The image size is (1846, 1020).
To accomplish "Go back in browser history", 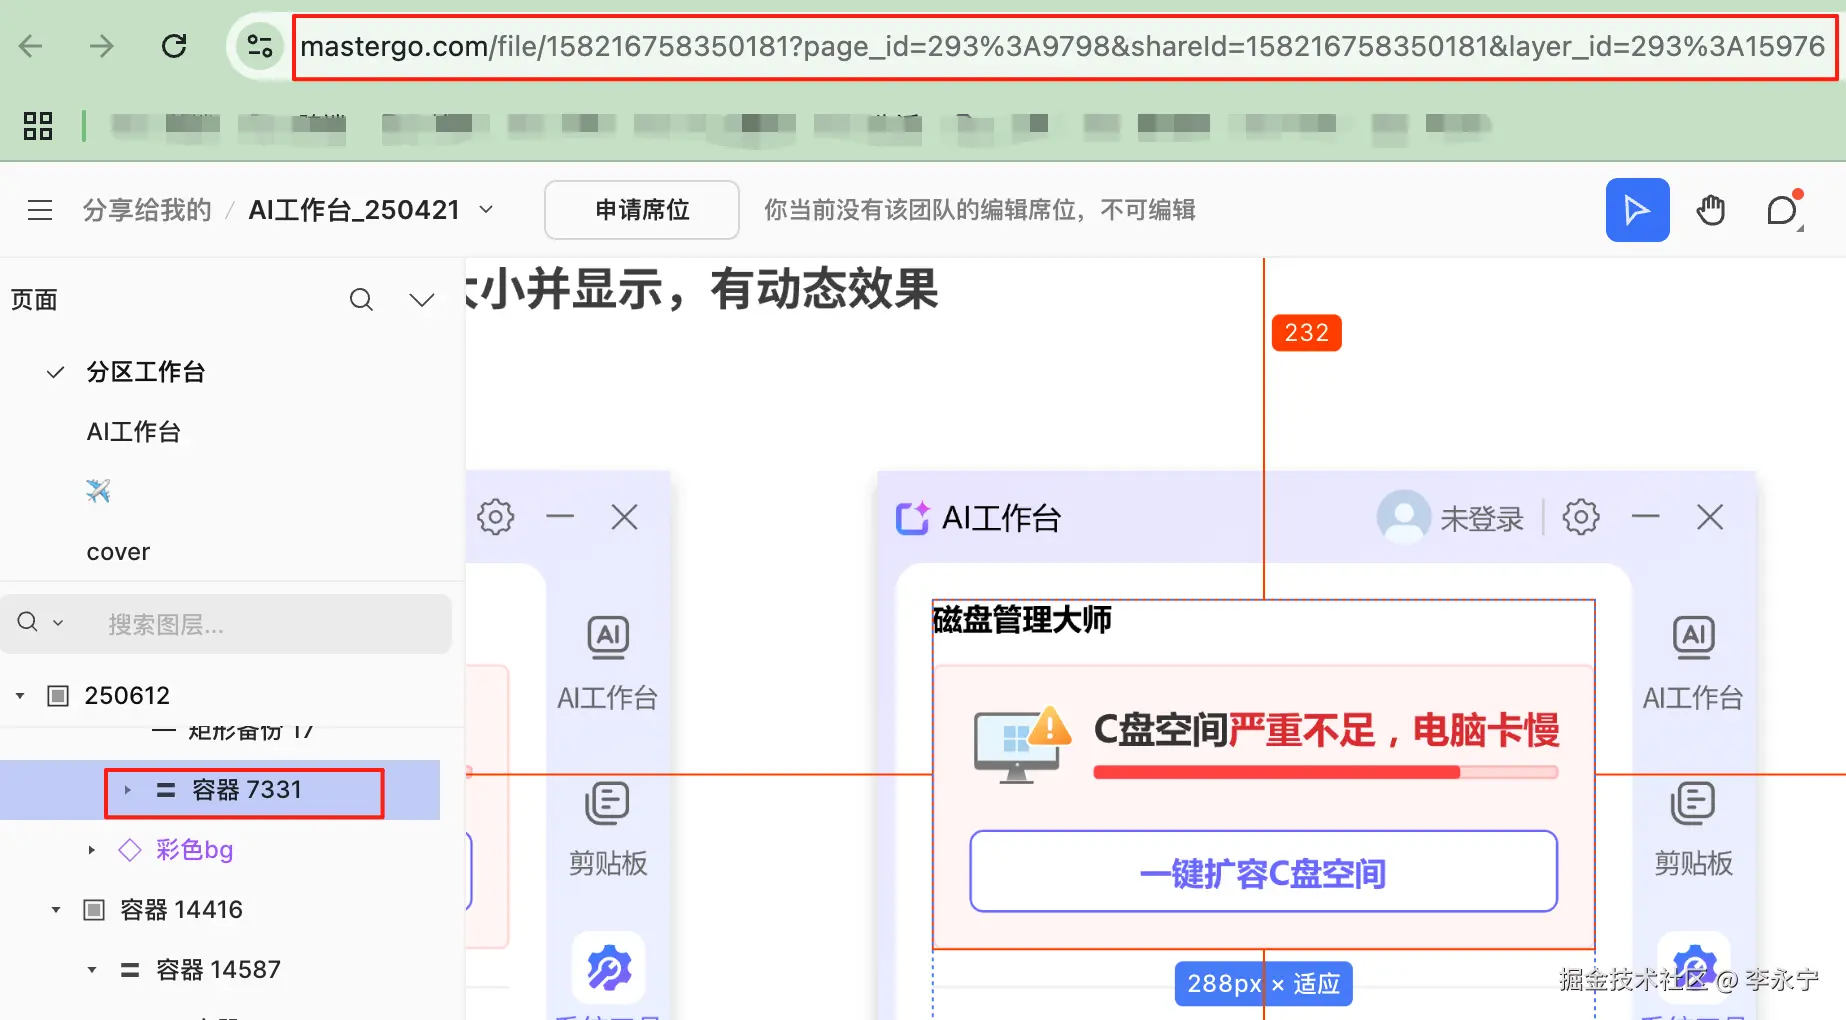I will [x=31, y=46].
